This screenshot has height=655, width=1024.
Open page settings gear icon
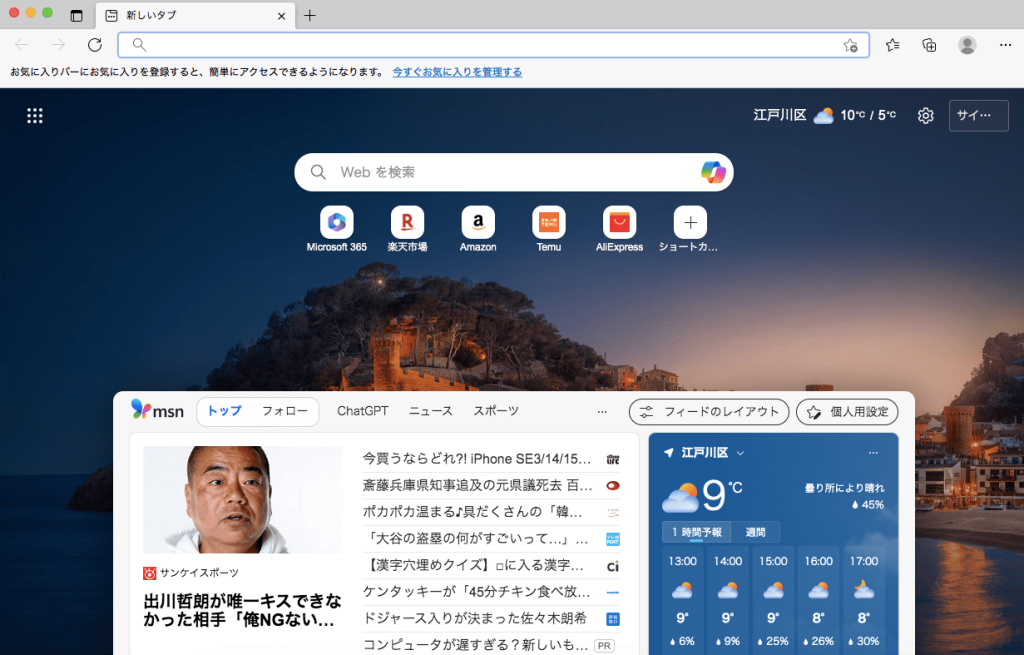[x=925, y=116]
